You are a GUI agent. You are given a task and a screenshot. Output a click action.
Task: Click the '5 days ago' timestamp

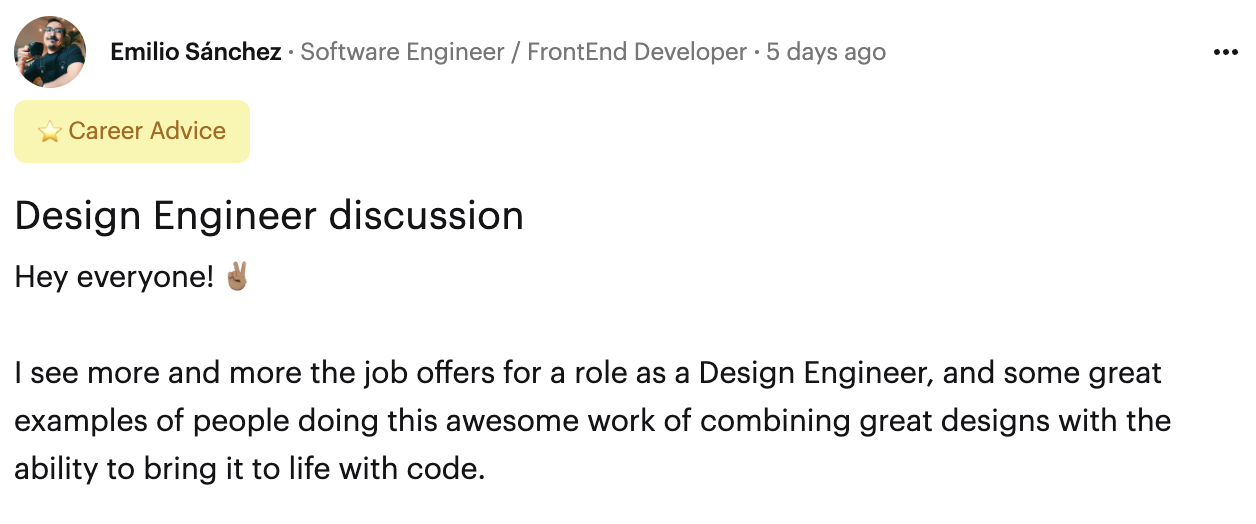tap(826, 52)
